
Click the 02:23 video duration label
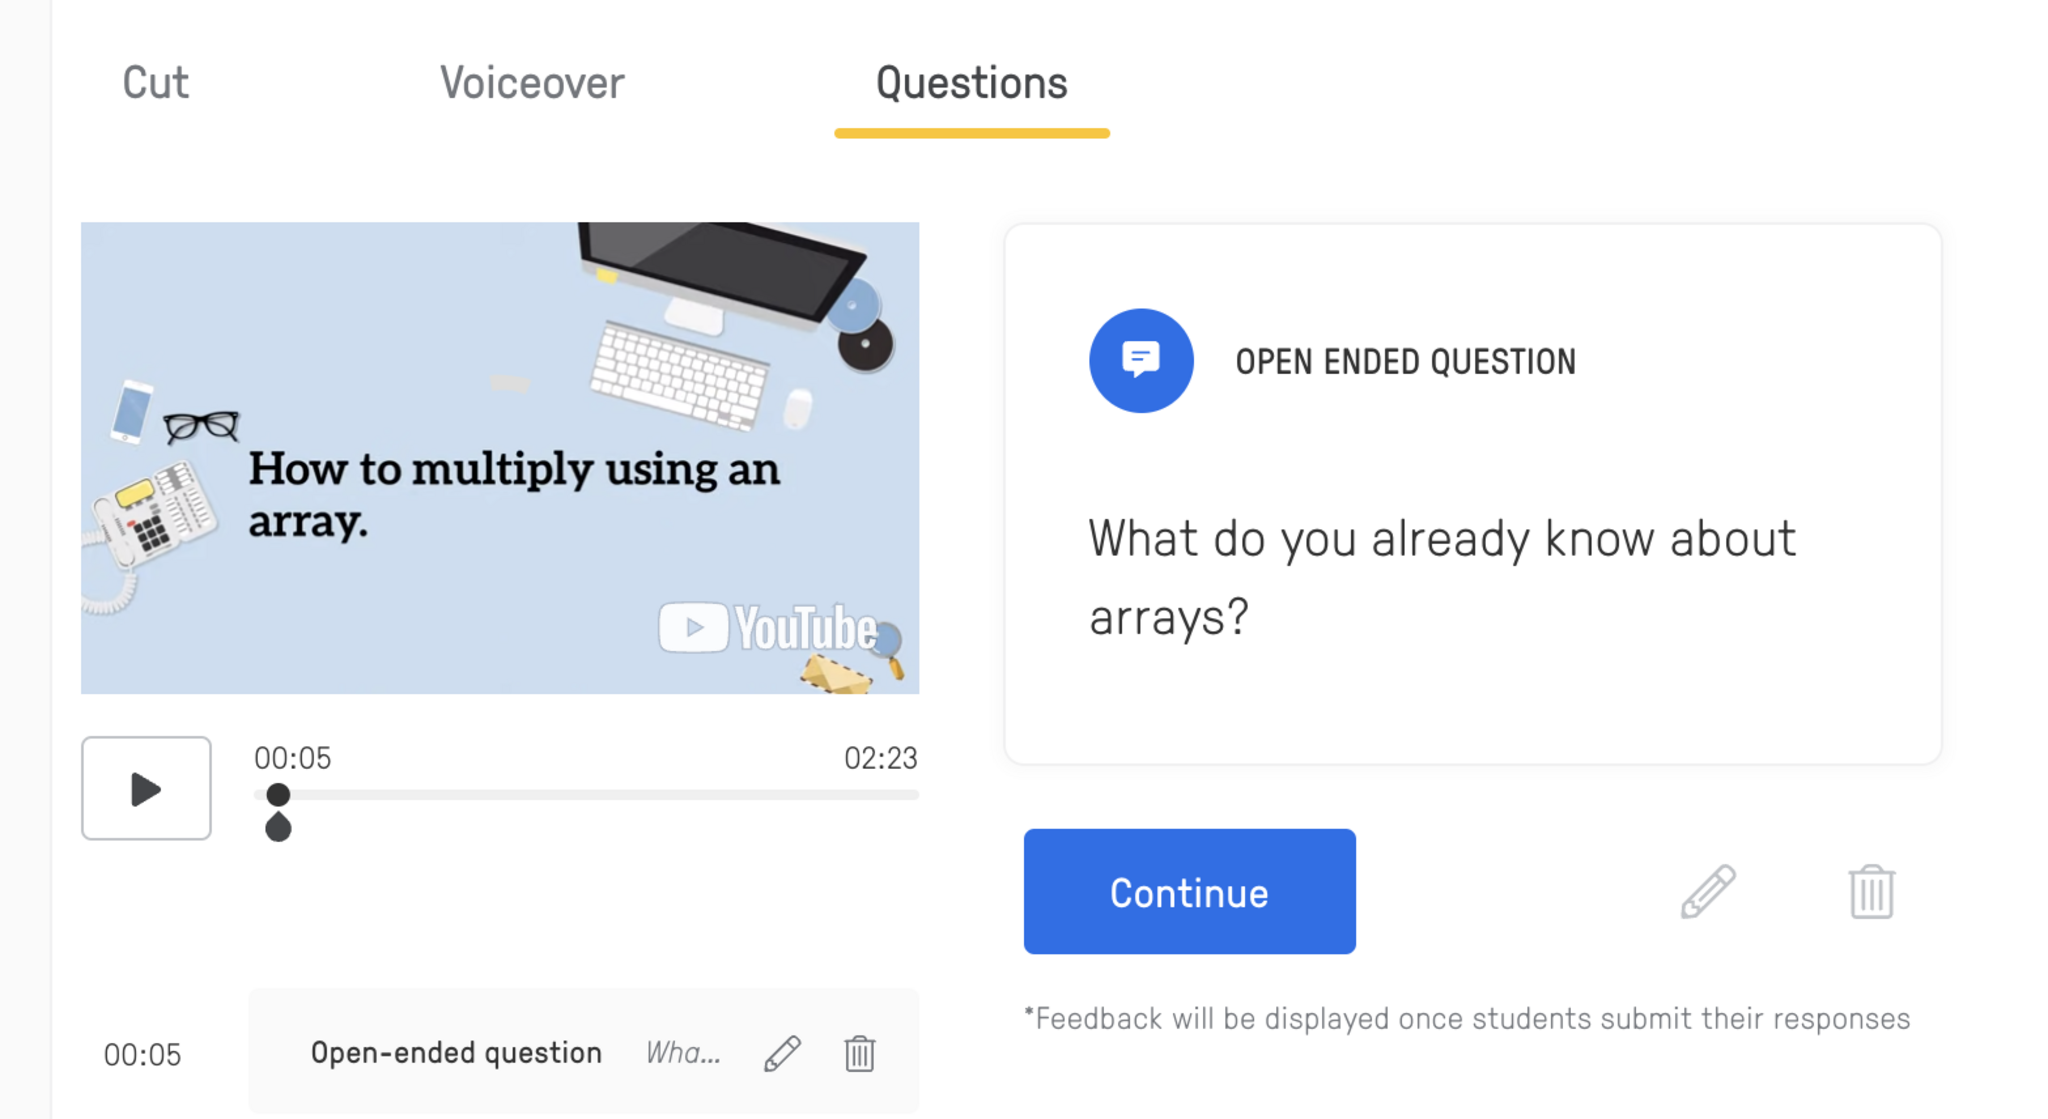(x=880, y=758)
